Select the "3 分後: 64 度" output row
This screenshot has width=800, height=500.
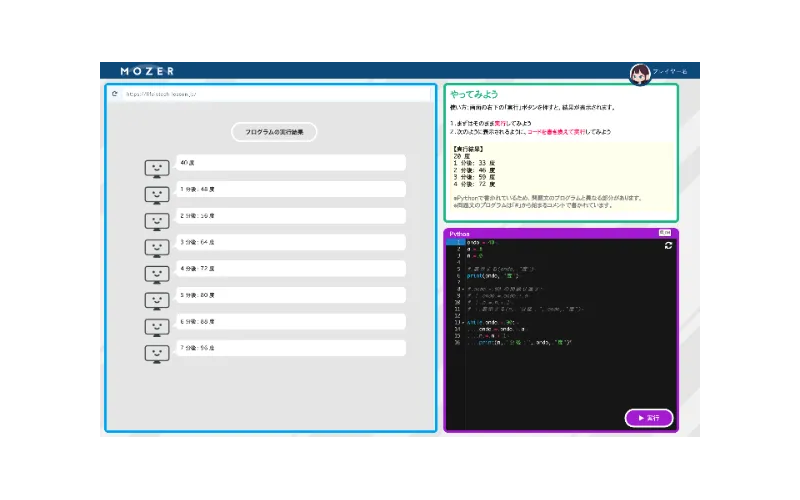pos(290,242)
